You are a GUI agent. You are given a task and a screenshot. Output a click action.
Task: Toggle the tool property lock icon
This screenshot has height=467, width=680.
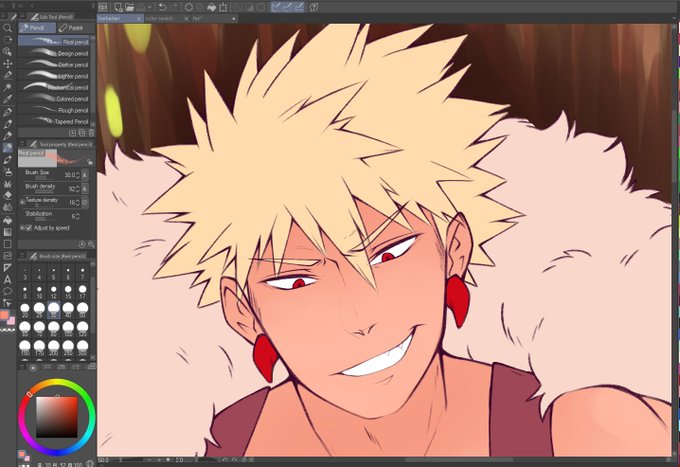coord(90,162)
